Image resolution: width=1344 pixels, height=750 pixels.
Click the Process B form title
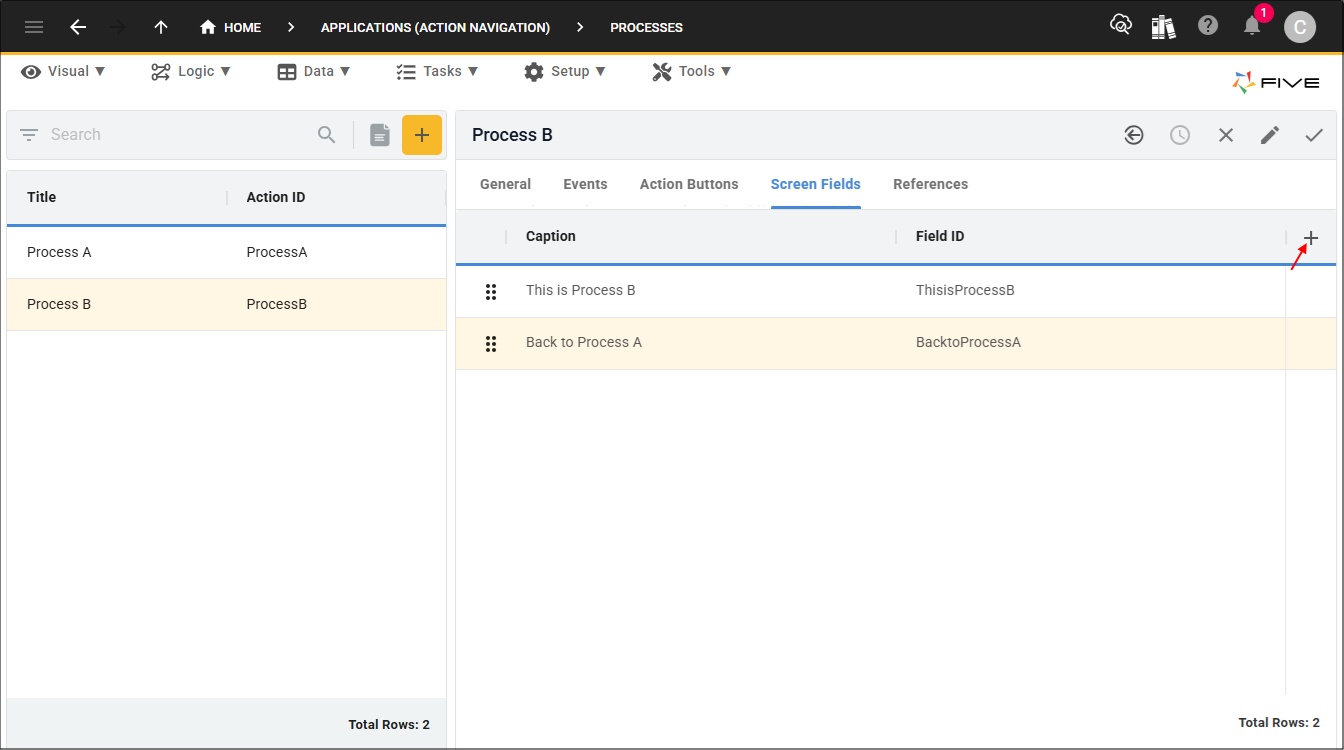pyautogui.click(x=512, y=135)
